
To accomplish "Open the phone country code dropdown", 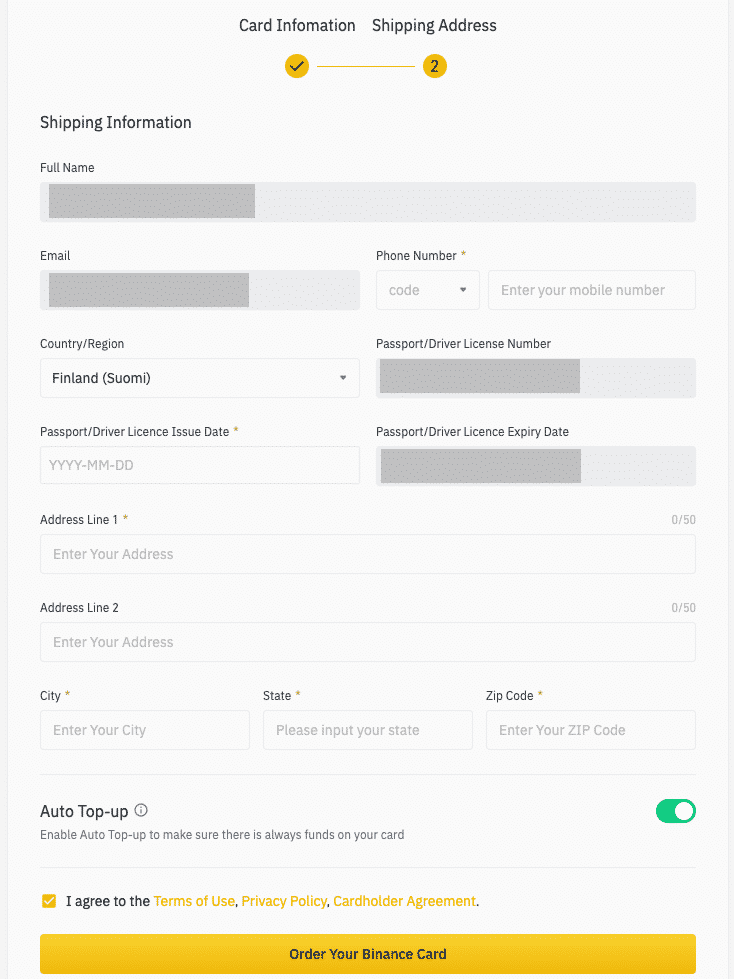I will pyautogui.click(x=428, y=290).
